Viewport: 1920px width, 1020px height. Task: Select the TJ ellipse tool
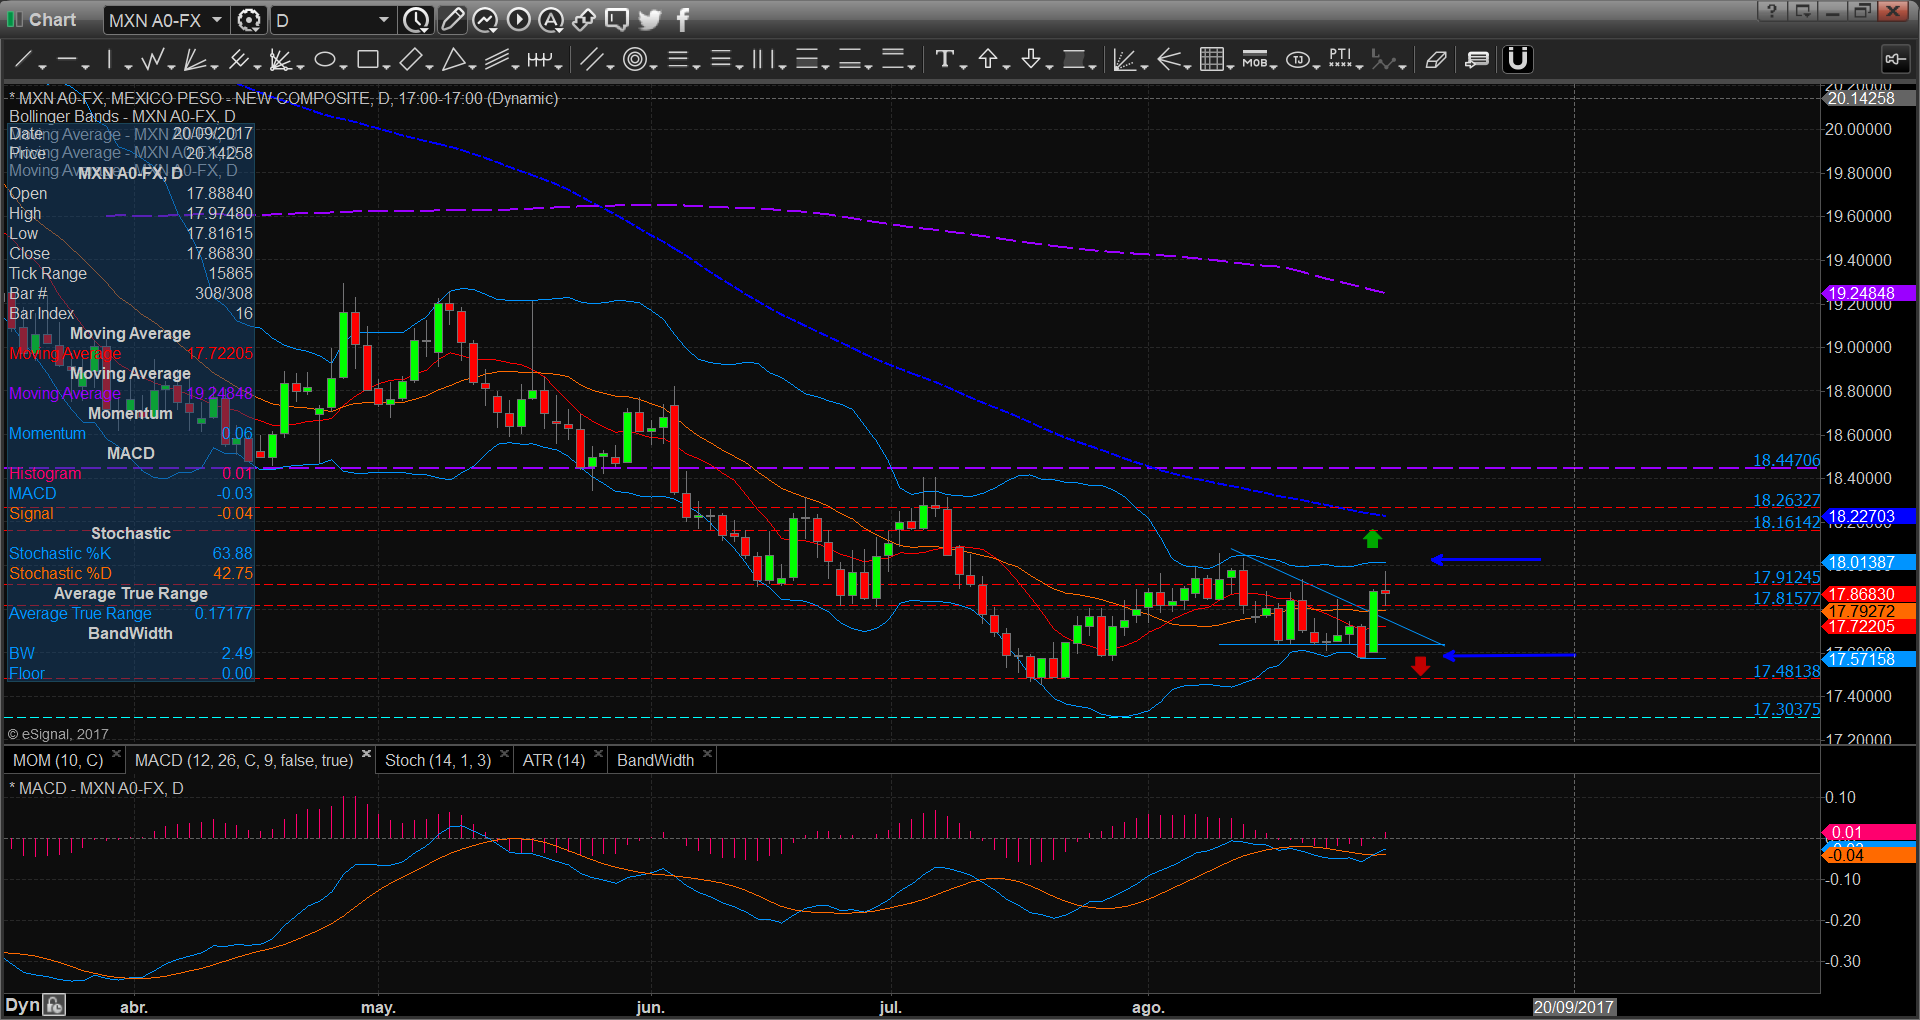pyautogui.click(x=1297, y=60)
